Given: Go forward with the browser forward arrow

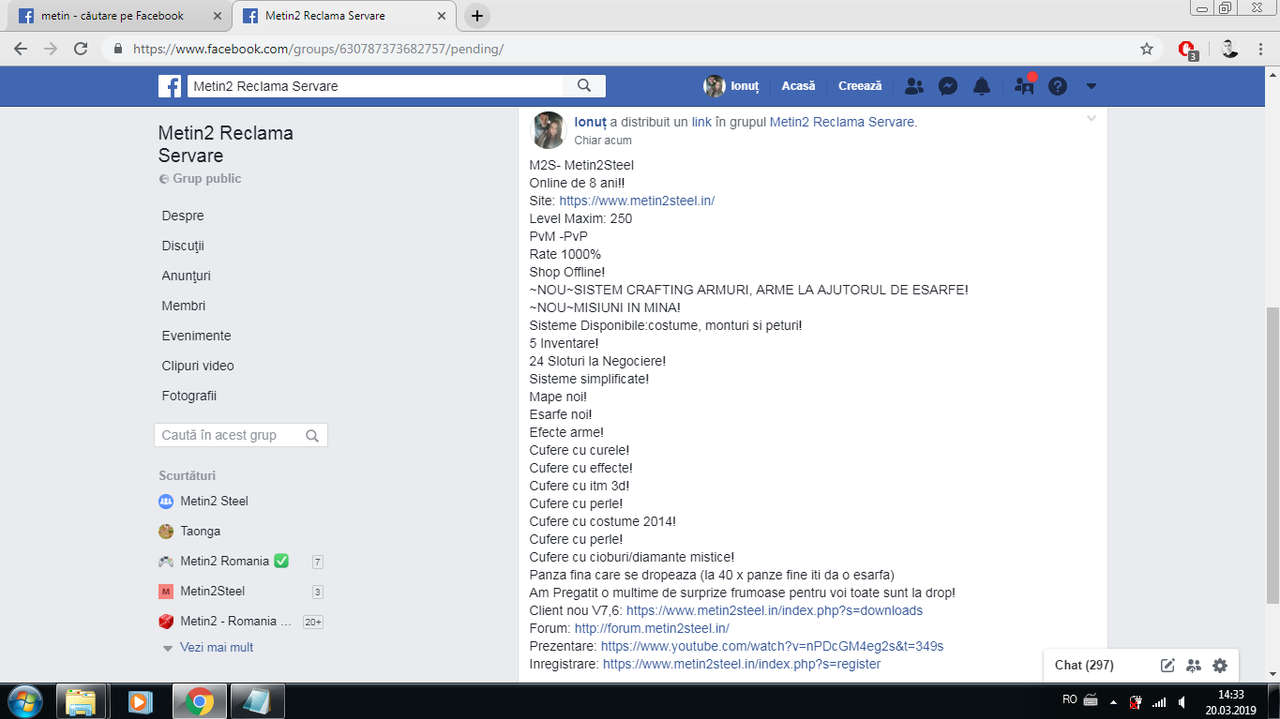Looking at the screenshot, I should [51, 48].
